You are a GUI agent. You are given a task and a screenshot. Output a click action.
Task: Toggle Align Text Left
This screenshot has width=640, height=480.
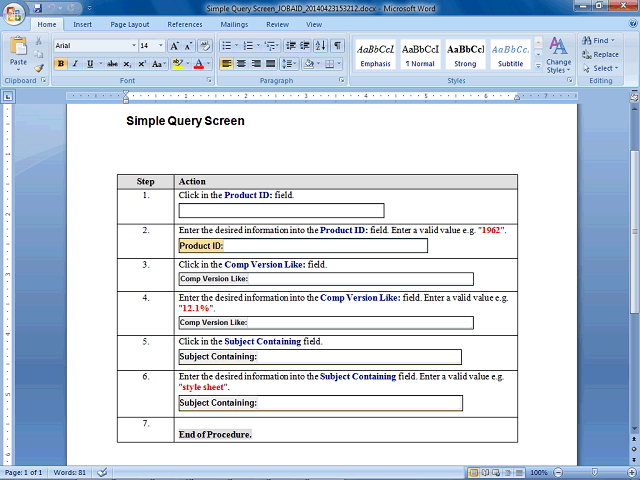(227, 64)
